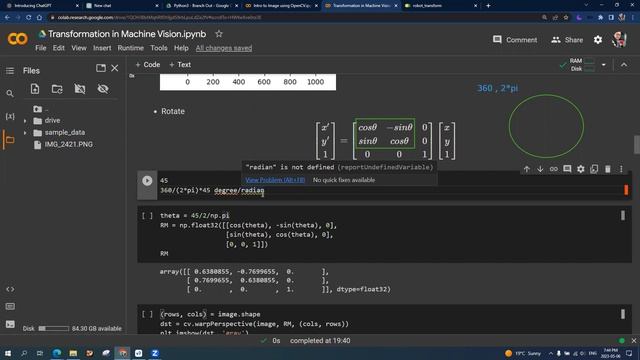
Task: Expand the drive folder
Action: tap(25, 121)
